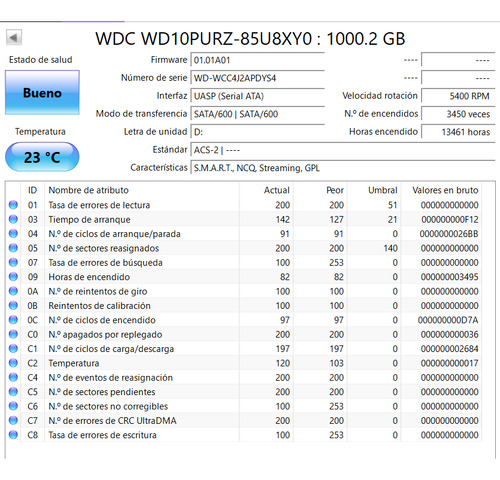This screenshot has height=480, width=500.
Task: Select Interfaz field UASP (Serial ATA)
Action: pyautogui.click(x=257, y=96)
